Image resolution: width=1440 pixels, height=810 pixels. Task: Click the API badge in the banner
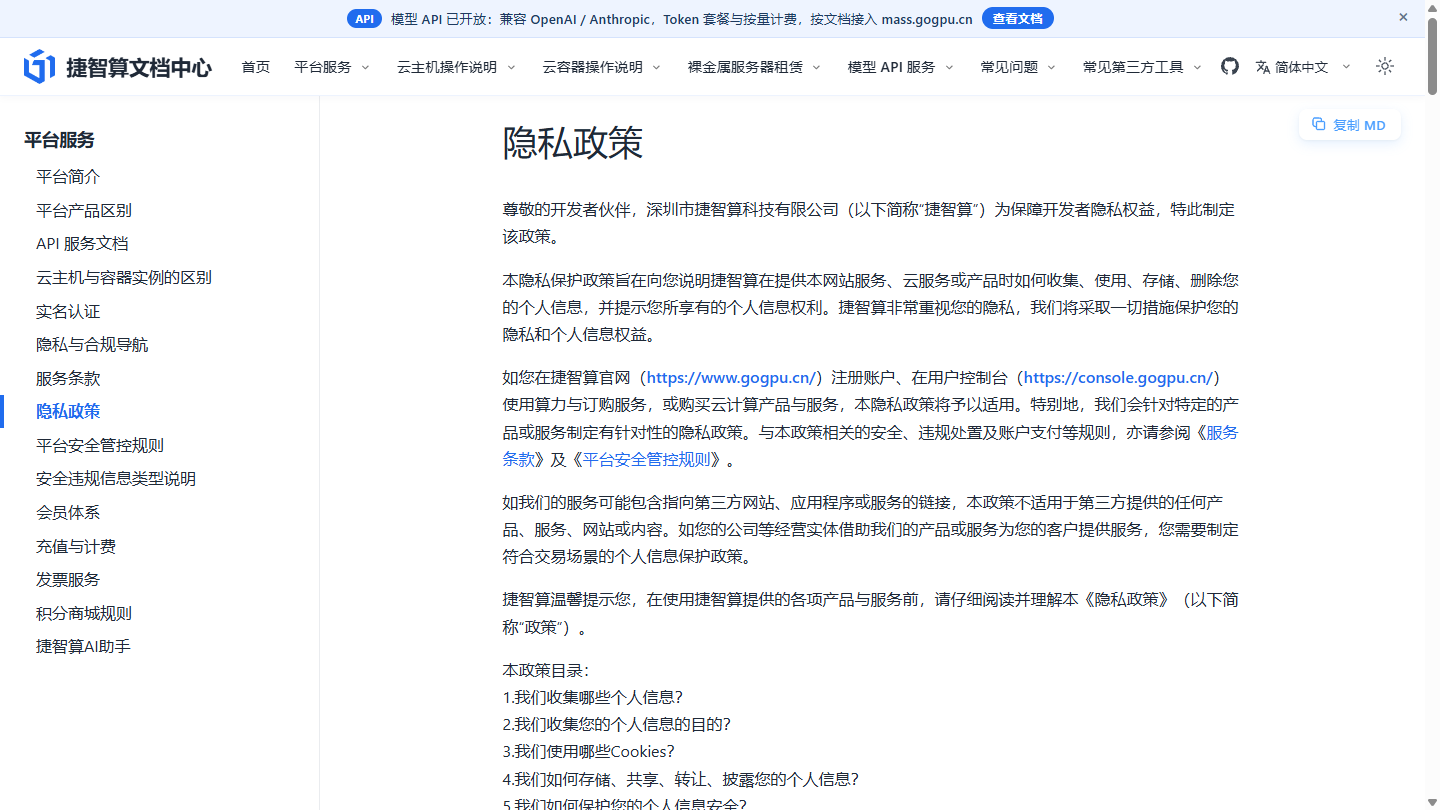[x=365, y=19]
